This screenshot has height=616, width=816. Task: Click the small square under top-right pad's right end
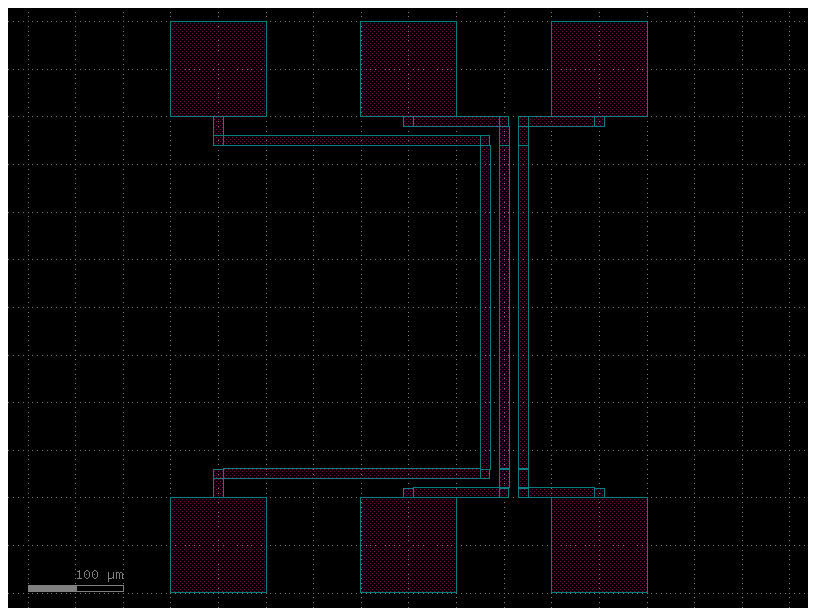tap(599, 122)
